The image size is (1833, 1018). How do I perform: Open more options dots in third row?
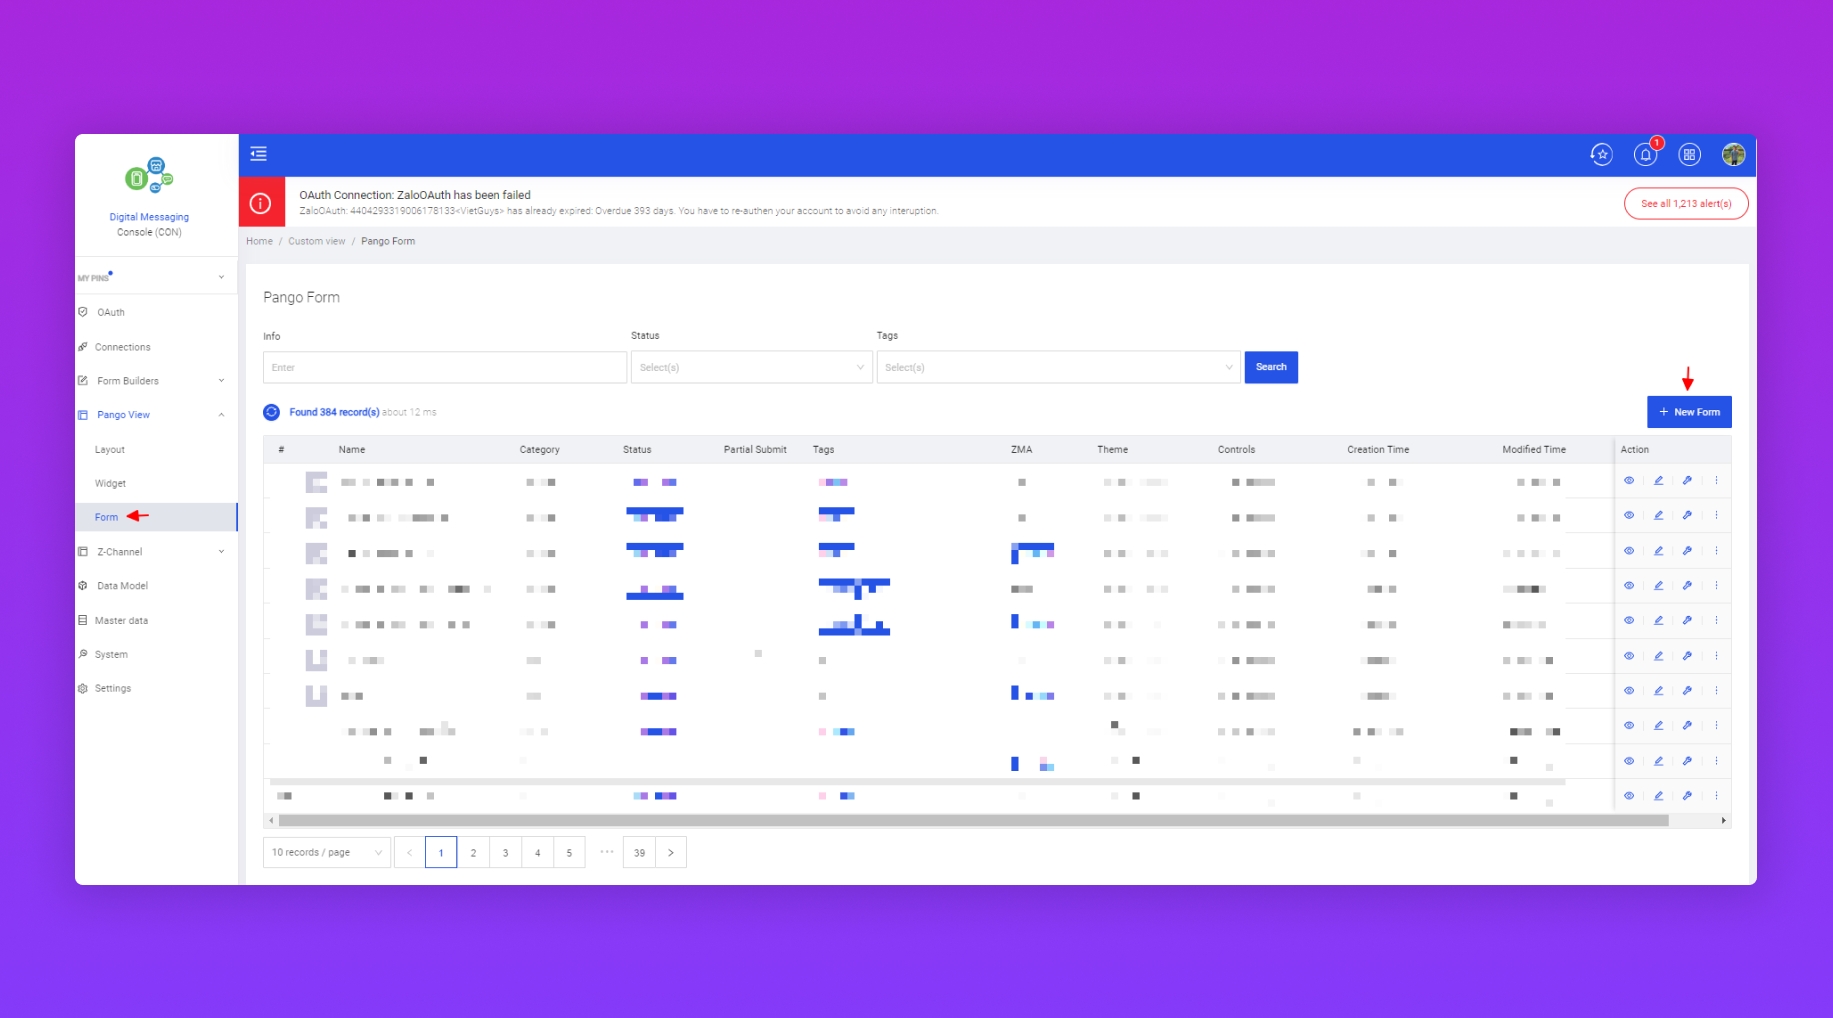tap(1716, 551)
